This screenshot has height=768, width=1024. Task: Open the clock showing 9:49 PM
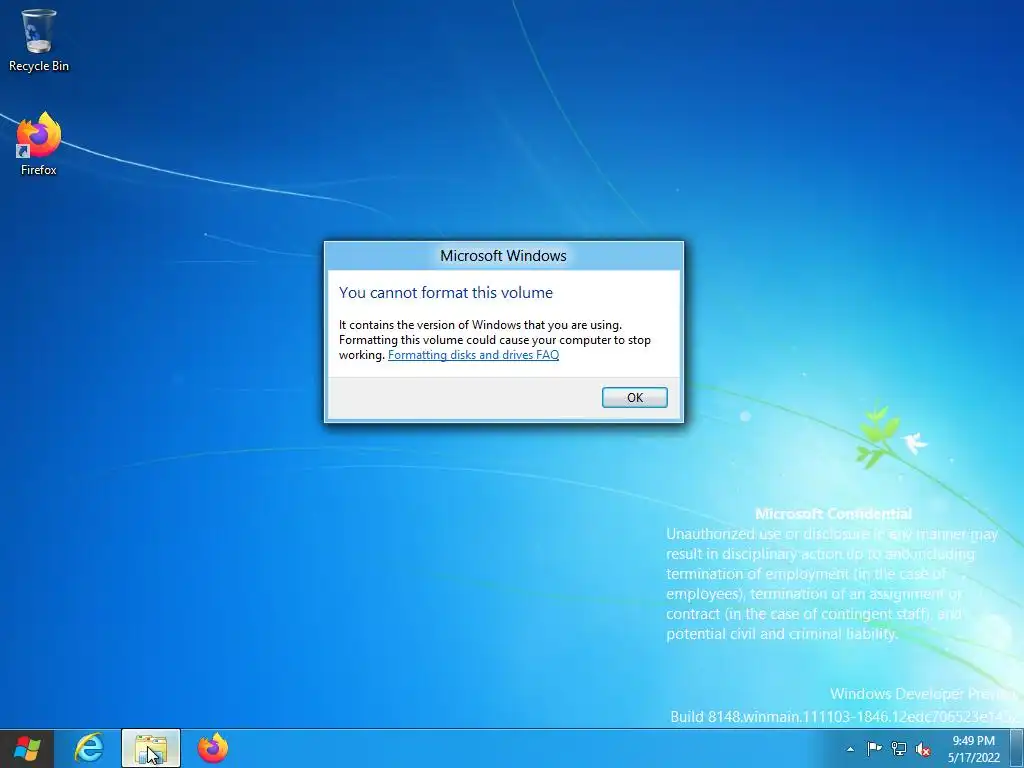pos(974,749)
